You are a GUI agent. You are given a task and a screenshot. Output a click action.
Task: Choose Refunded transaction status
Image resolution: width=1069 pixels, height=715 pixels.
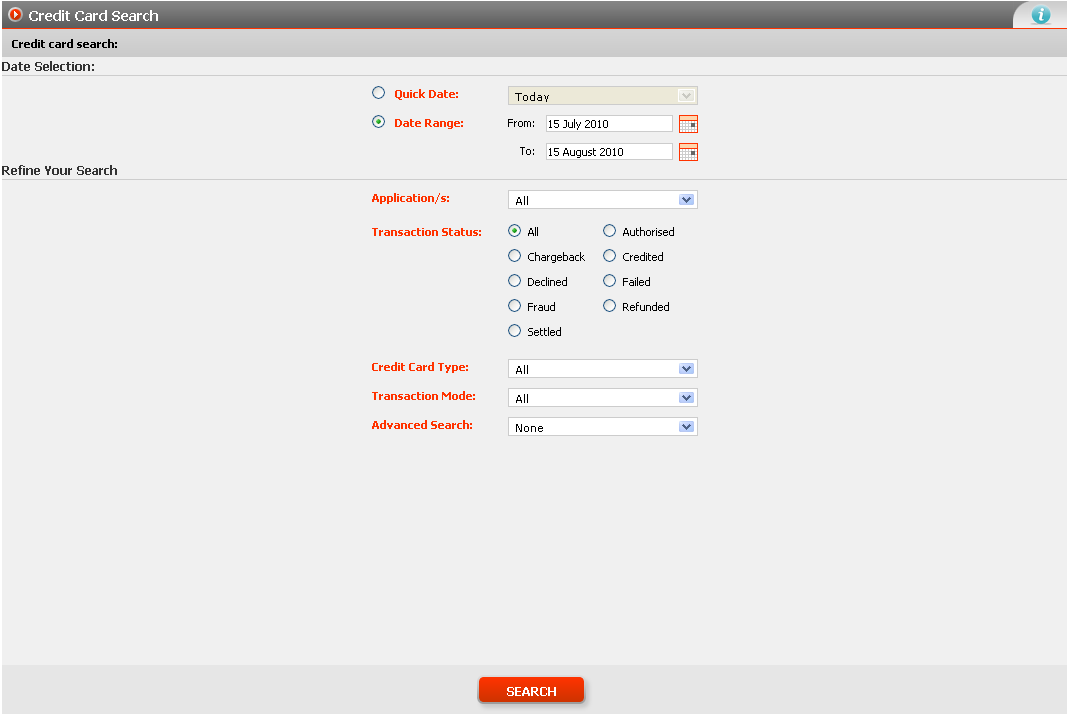(609, 306)
